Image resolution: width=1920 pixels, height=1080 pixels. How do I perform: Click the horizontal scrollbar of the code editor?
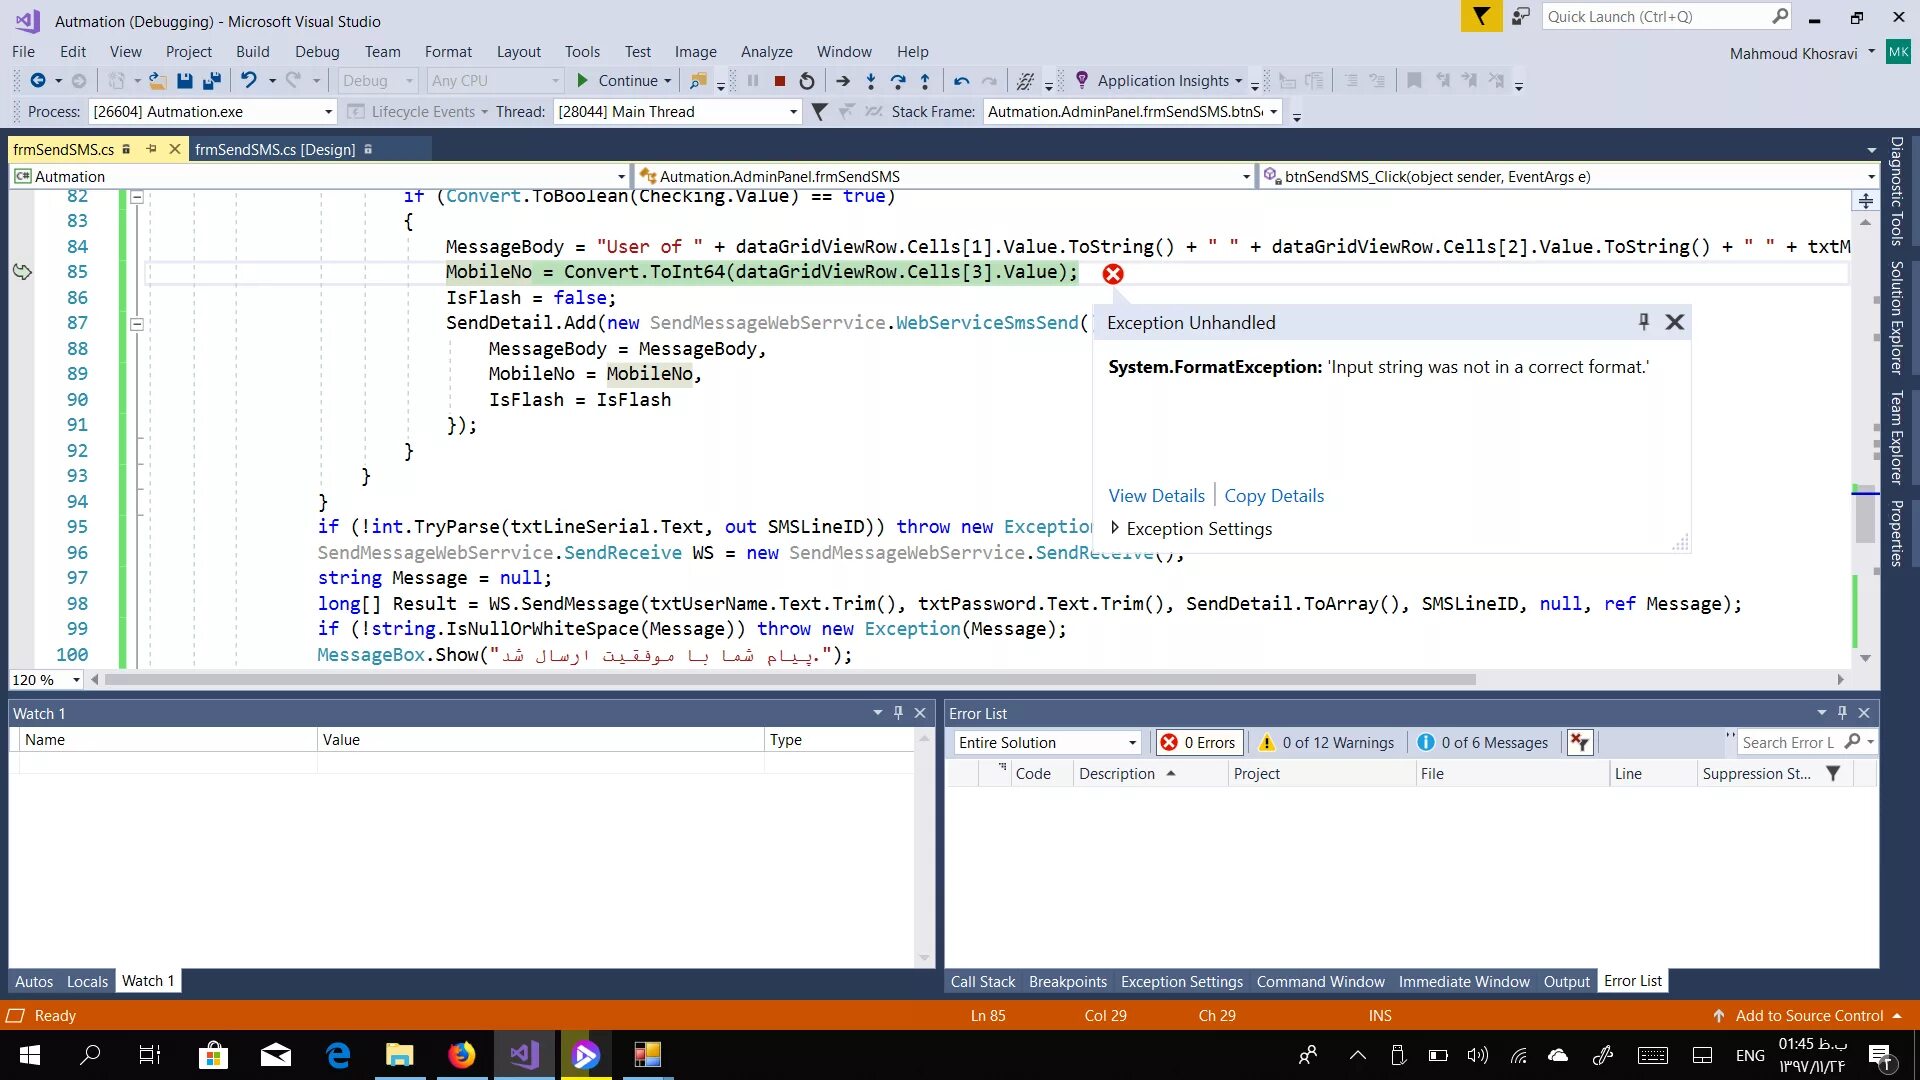[x=790, y=680]
